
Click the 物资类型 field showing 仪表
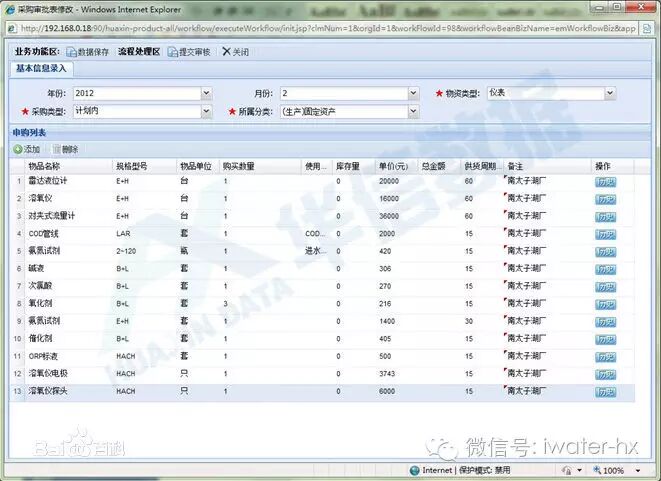(546, 93)
